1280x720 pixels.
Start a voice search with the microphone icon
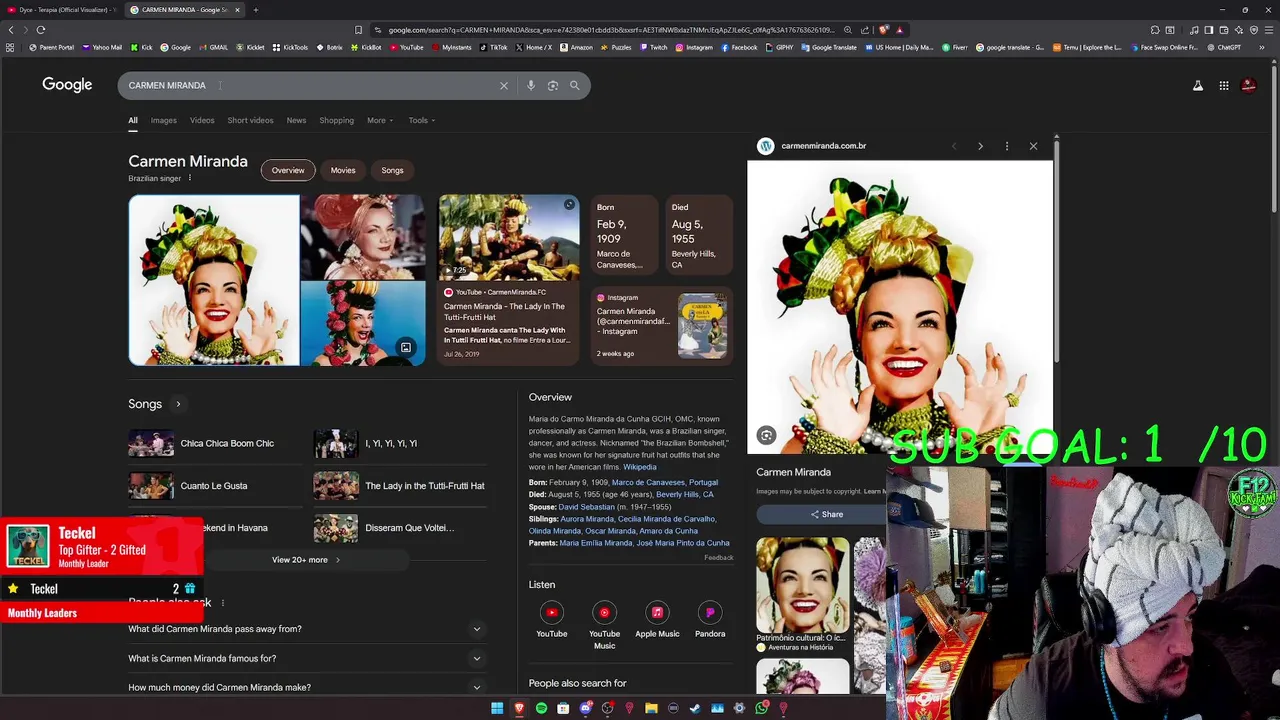[x=531, y=86]
